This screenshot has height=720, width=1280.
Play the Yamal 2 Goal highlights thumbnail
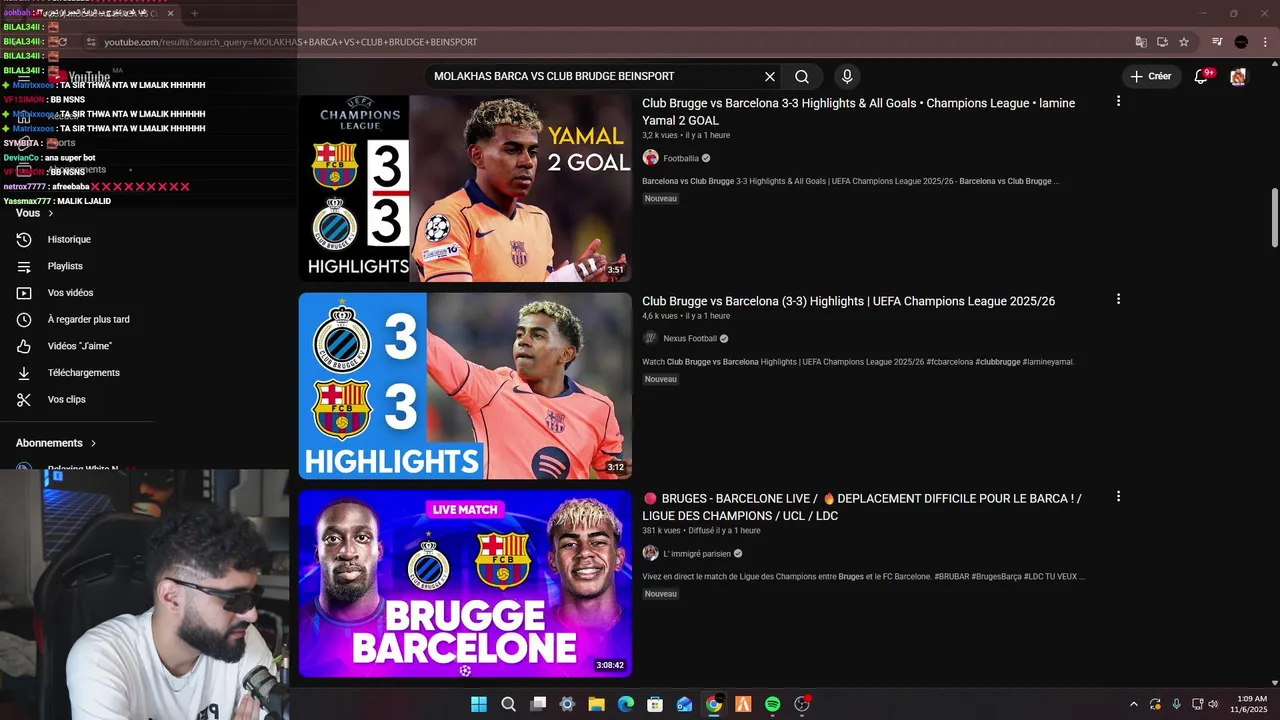click(x=465, y=188)
